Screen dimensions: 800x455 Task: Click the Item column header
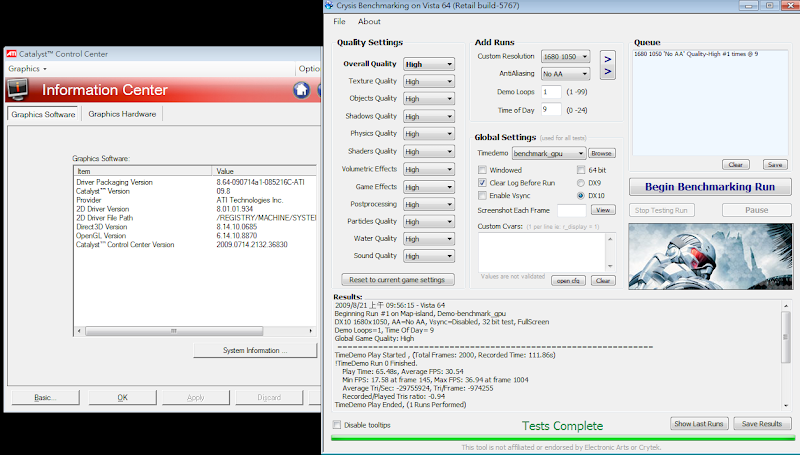click(x=143, y=171)
